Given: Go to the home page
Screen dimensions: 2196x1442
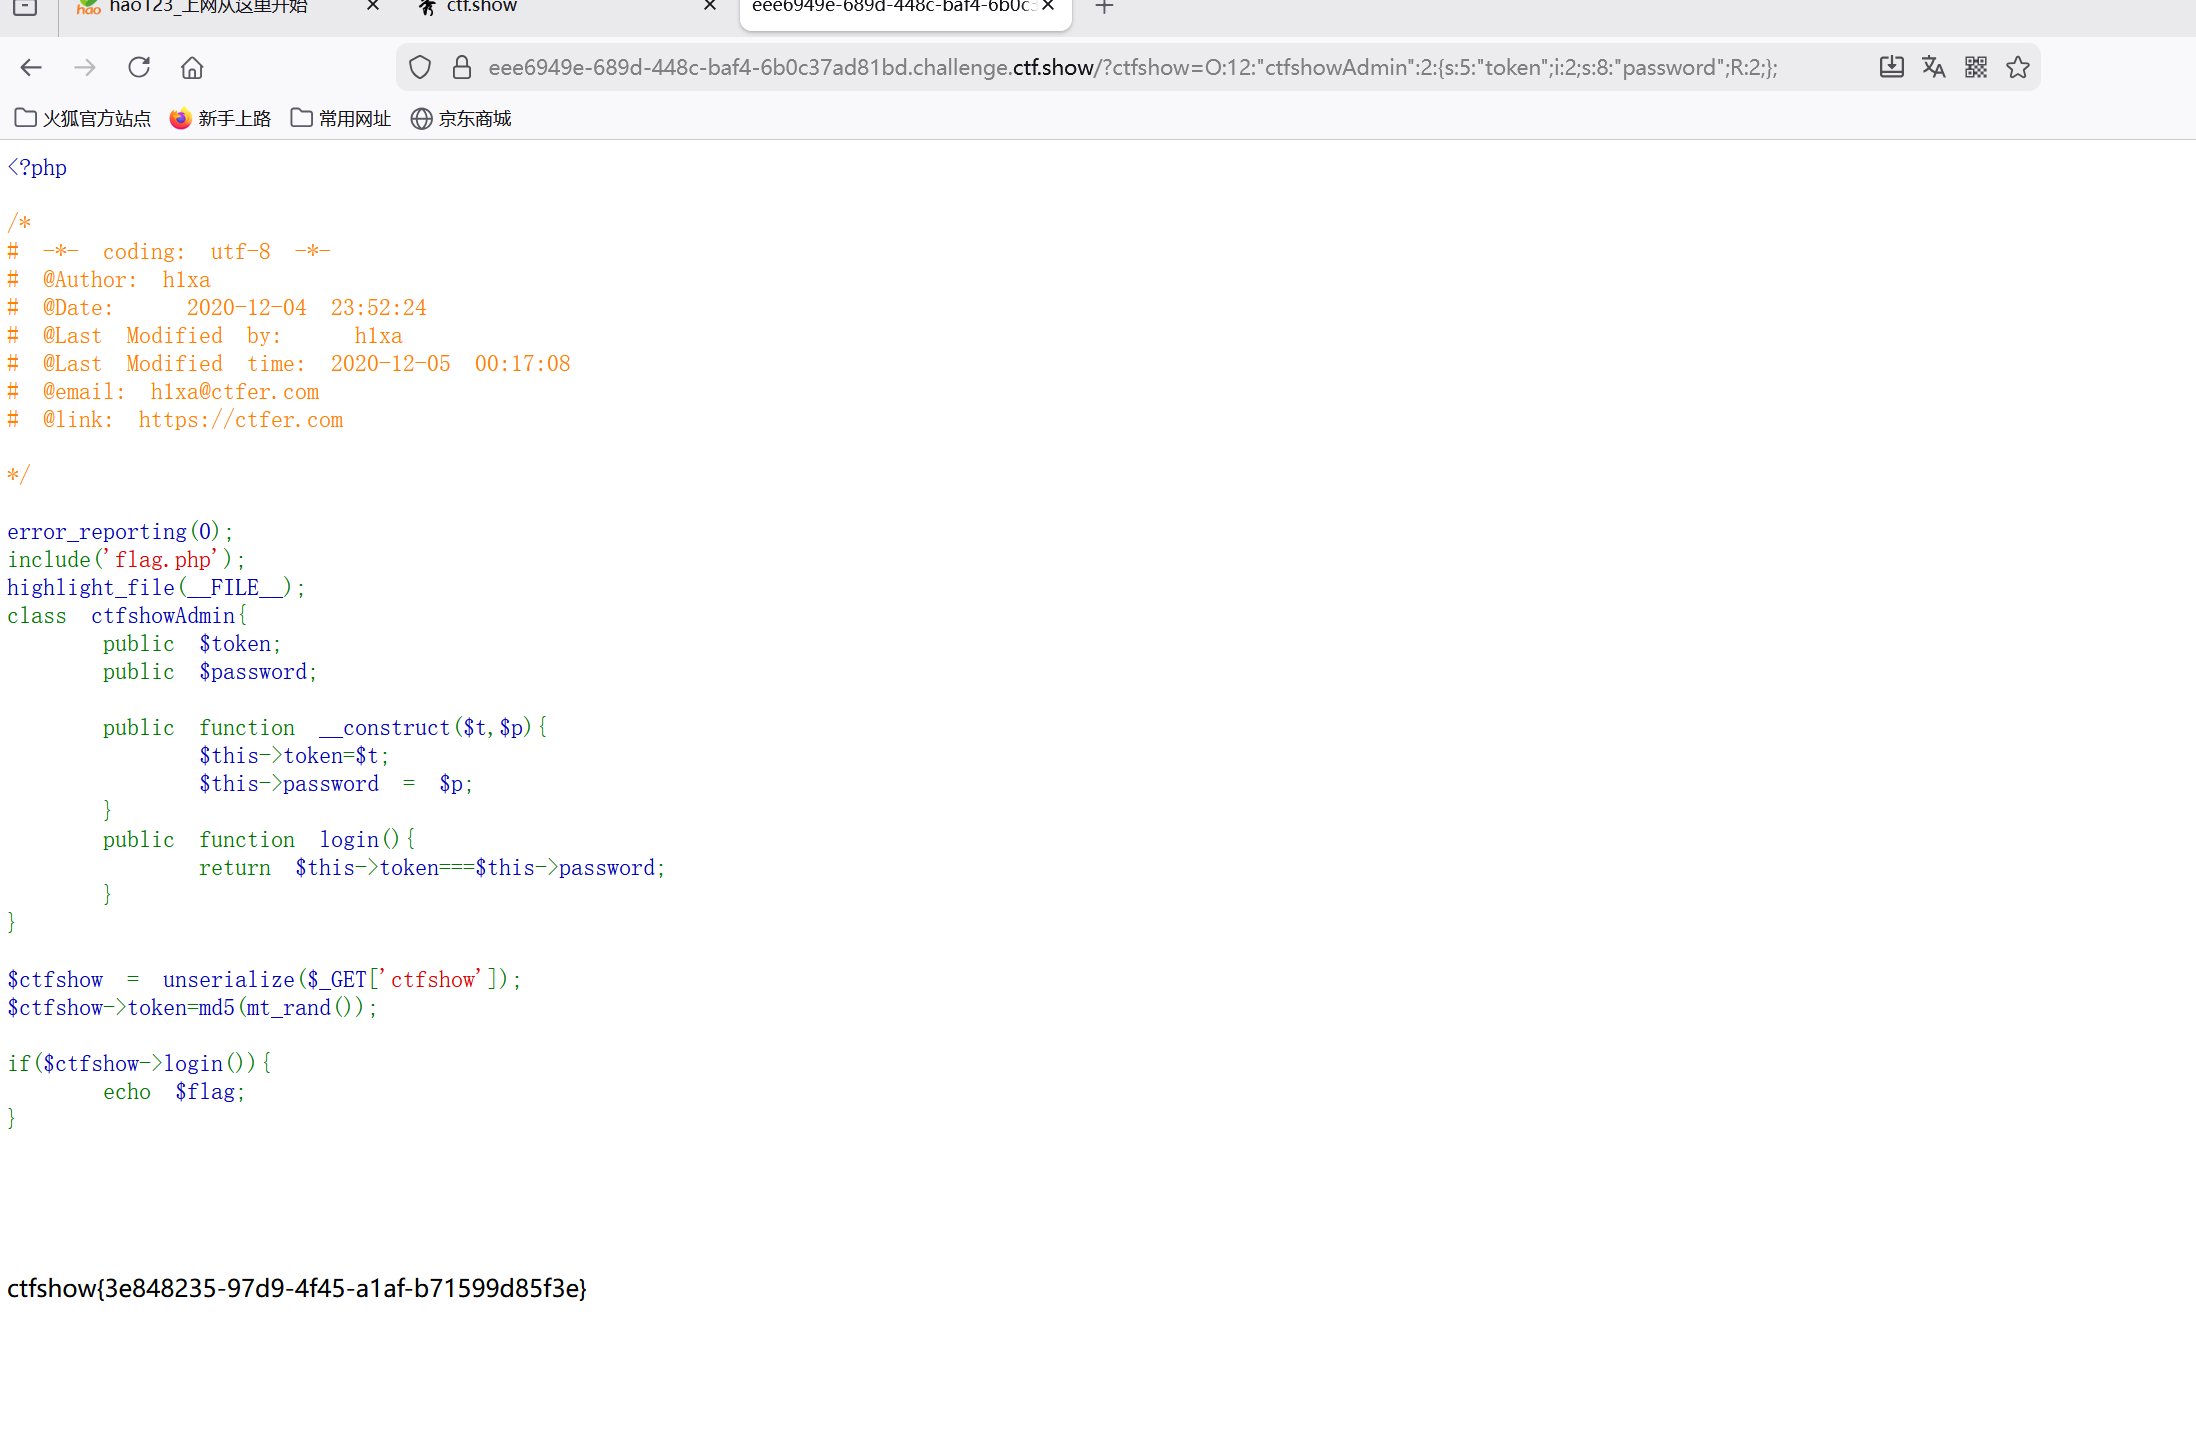Looking at the screenshot, I should (x=192, y=67).
